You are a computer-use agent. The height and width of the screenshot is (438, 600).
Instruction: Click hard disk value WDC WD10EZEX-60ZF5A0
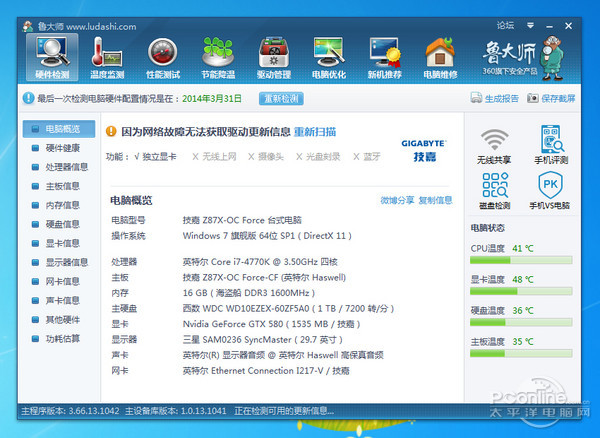coord(289,308)
